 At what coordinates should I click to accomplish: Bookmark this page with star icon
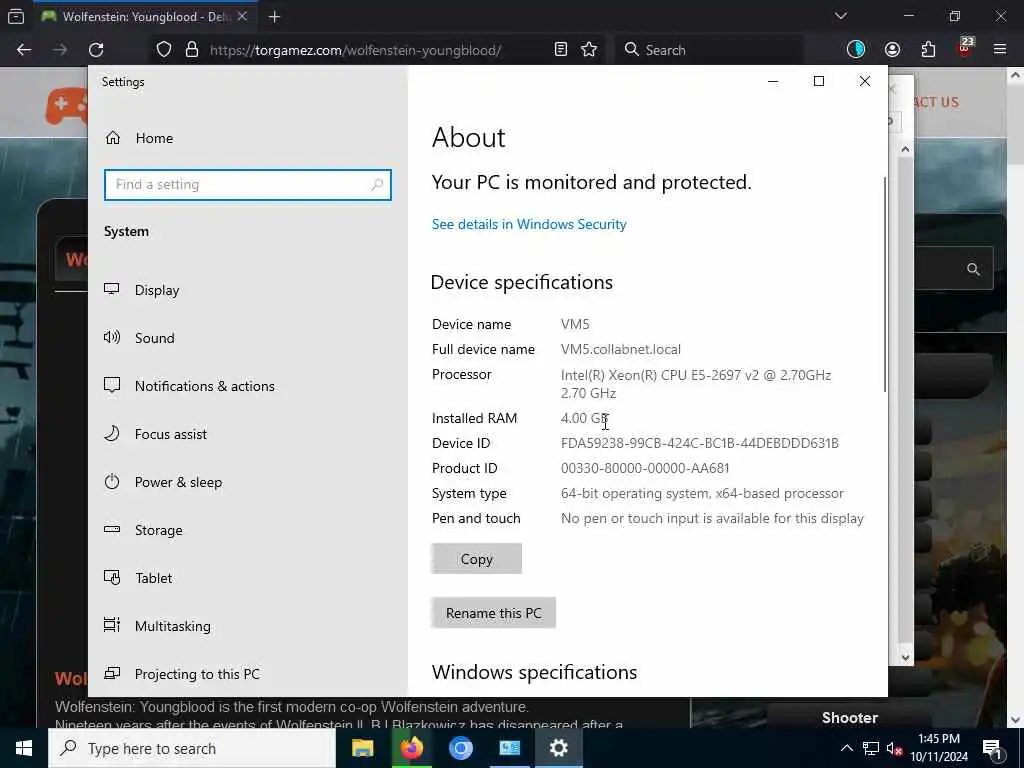(589, 50)
